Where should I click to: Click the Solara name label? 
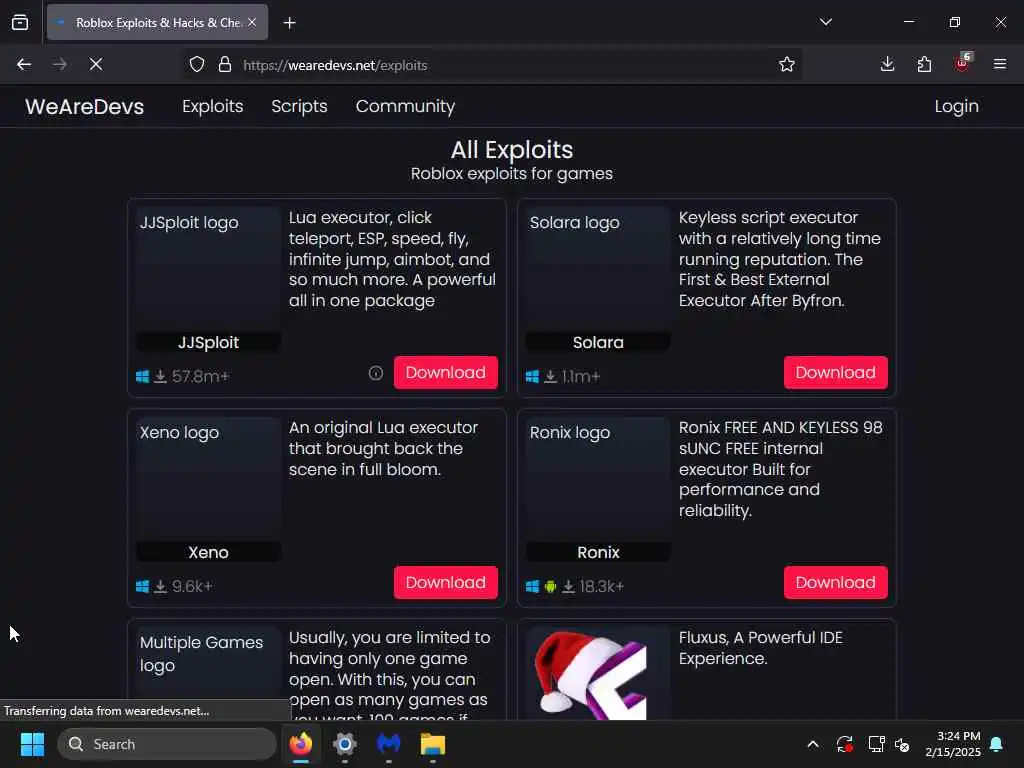coord(598,342)
